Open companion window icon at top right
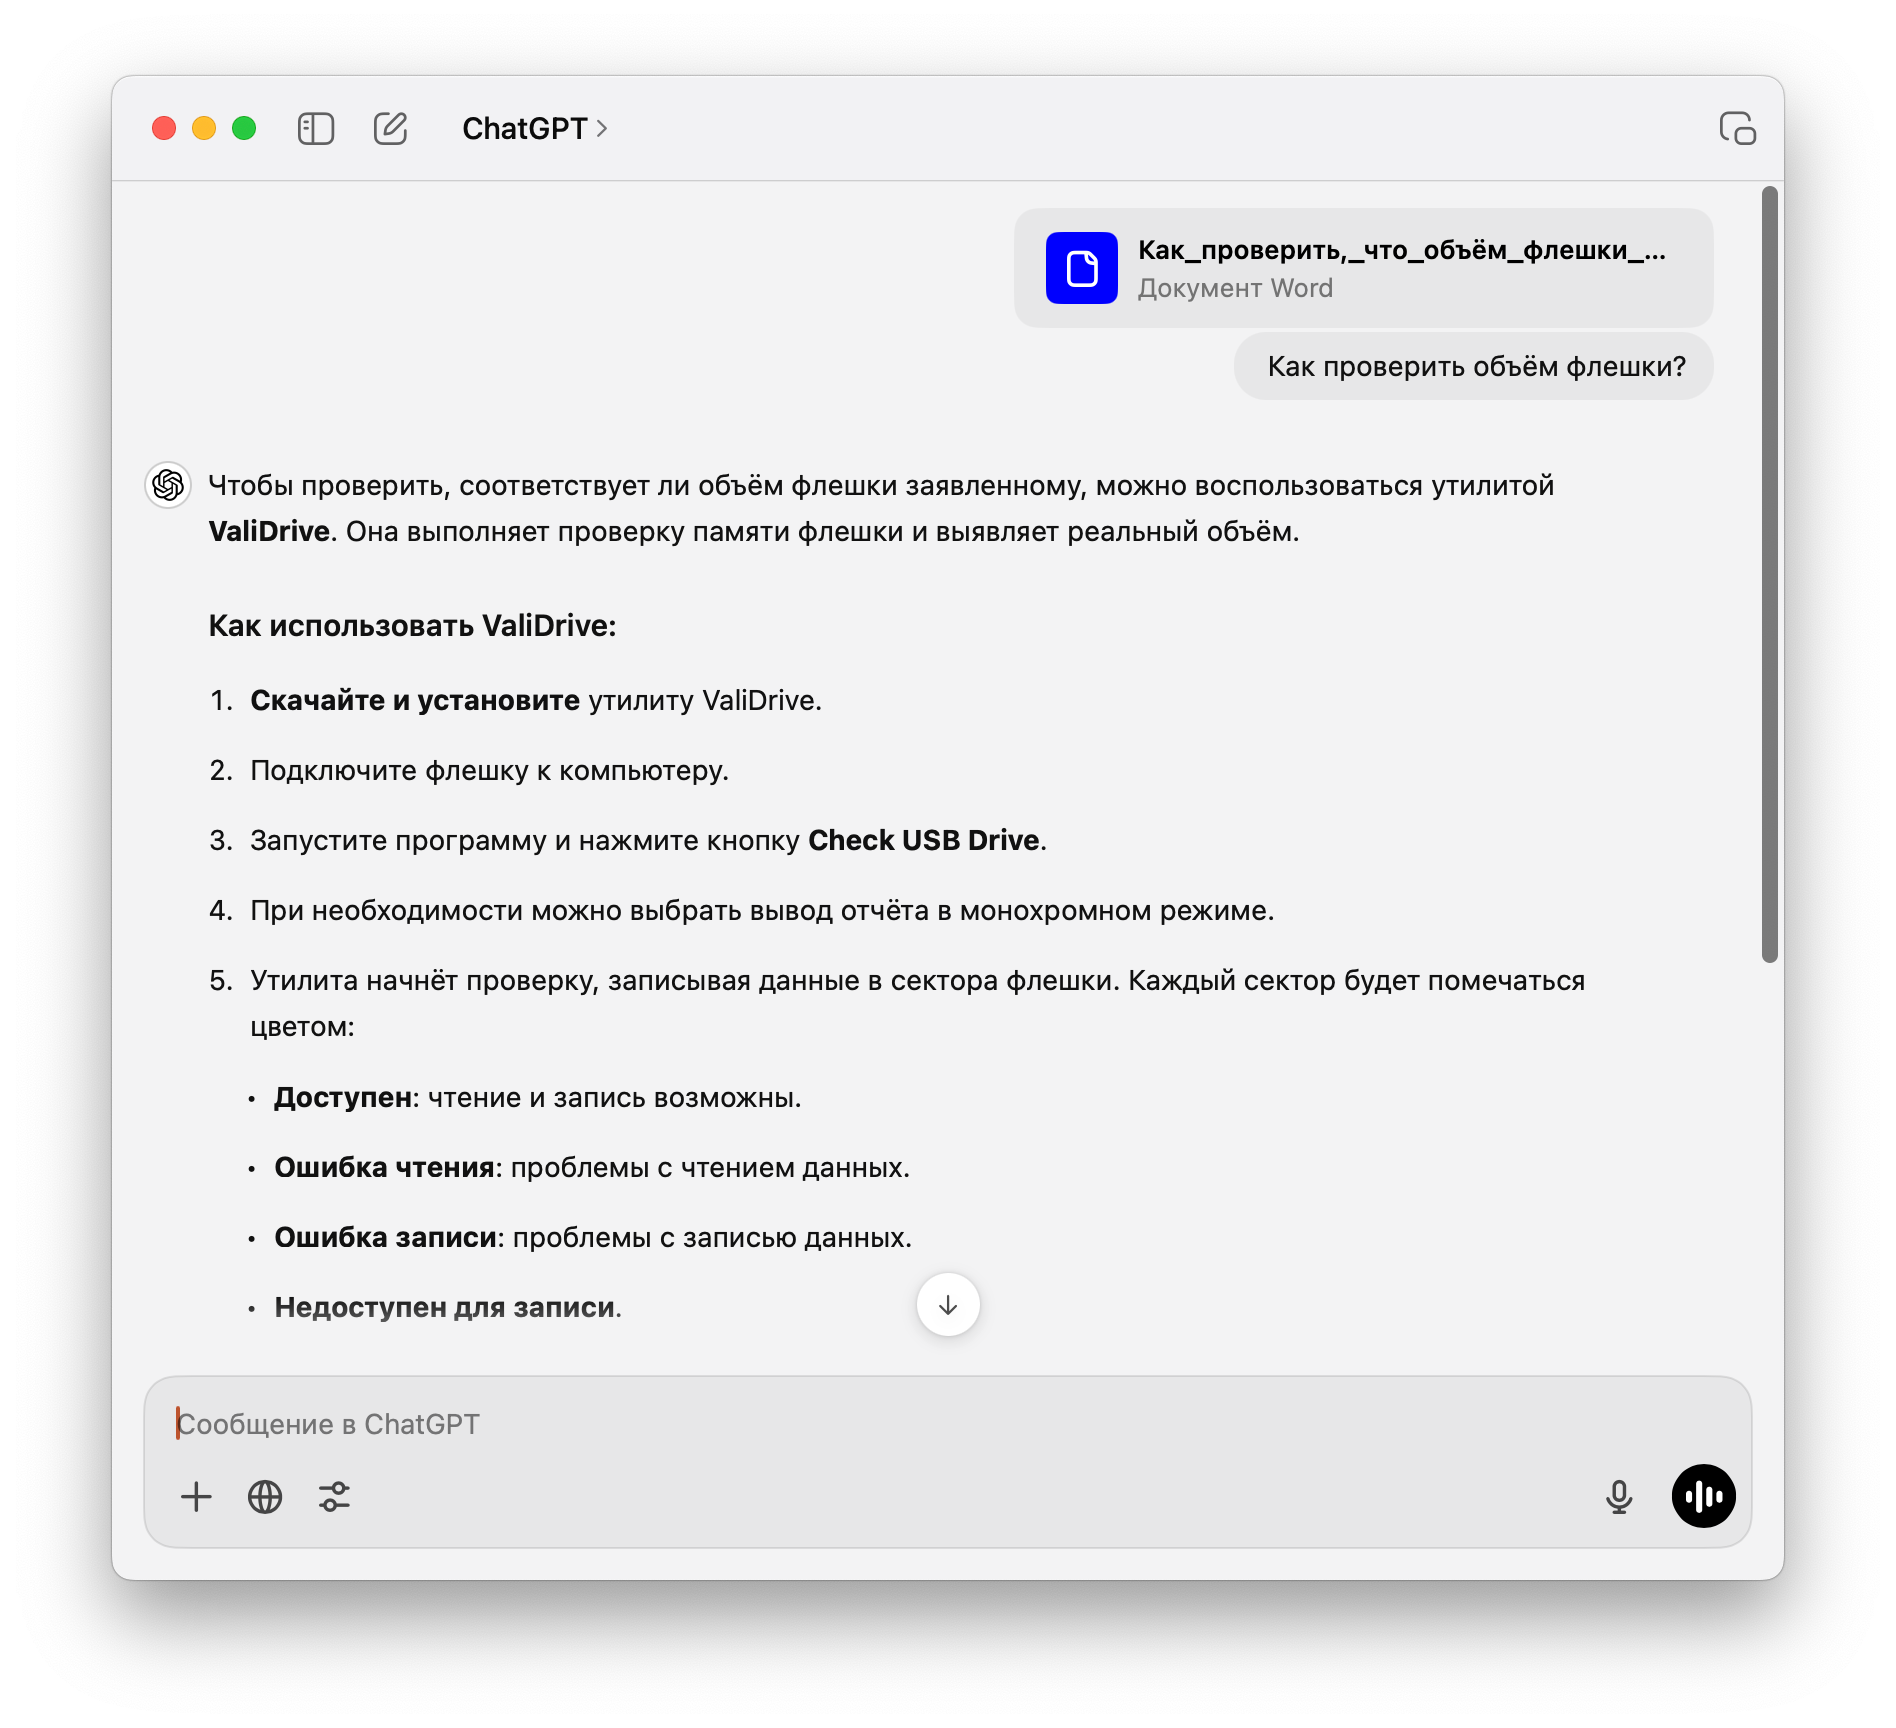This screenshot has width=1896, height=1728. coord(1738,129)
